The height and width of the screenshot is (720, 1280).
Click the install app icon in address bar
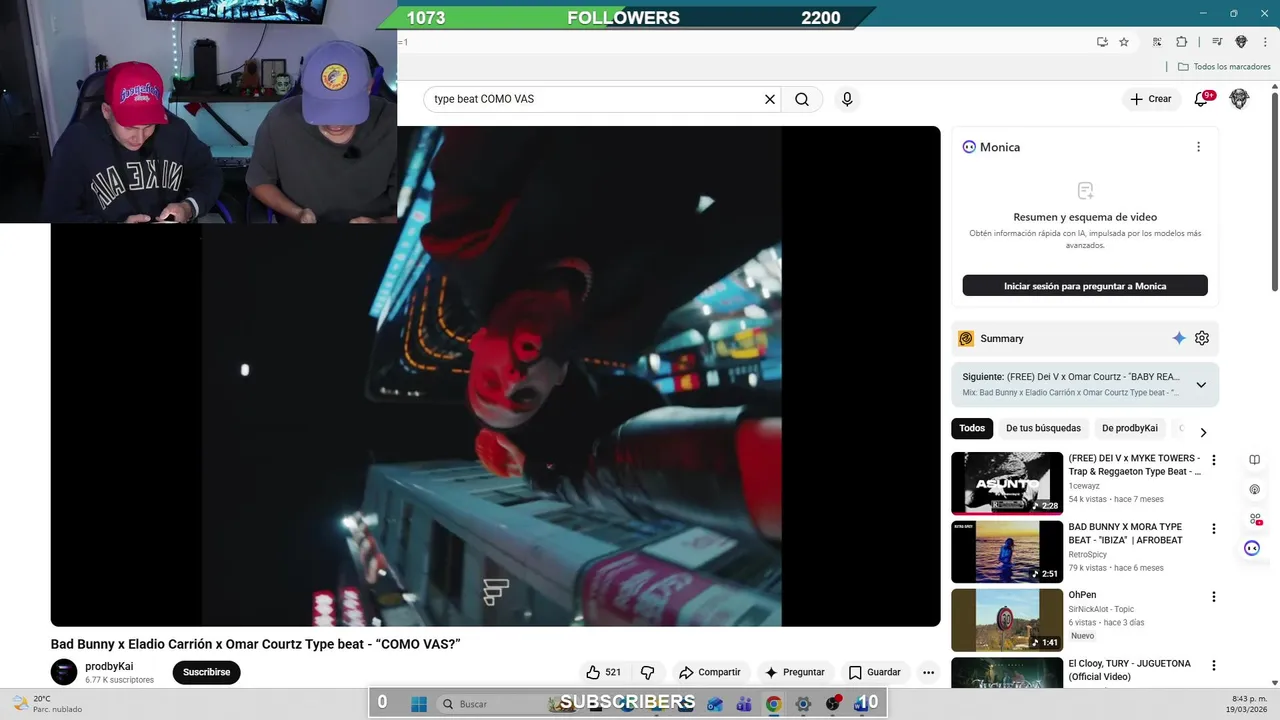click(1102, 42)
